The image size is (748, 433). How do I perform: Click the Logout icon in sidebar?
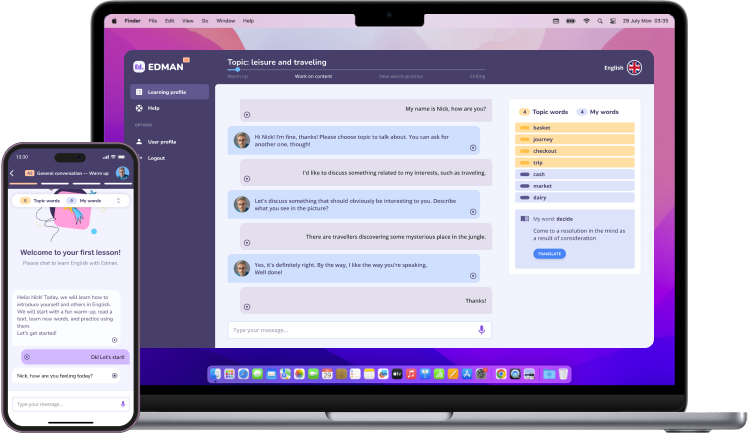pos(138,158)
